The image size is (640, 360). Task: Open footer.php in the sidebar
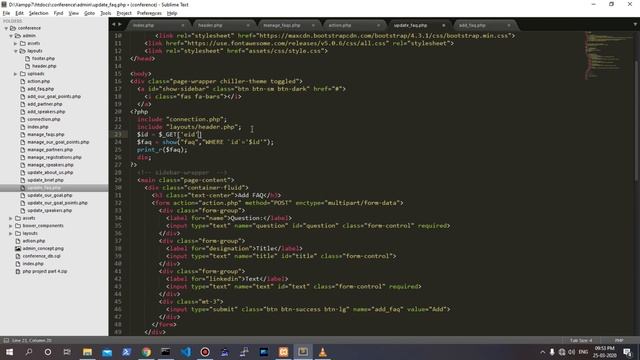coord(43,58)
